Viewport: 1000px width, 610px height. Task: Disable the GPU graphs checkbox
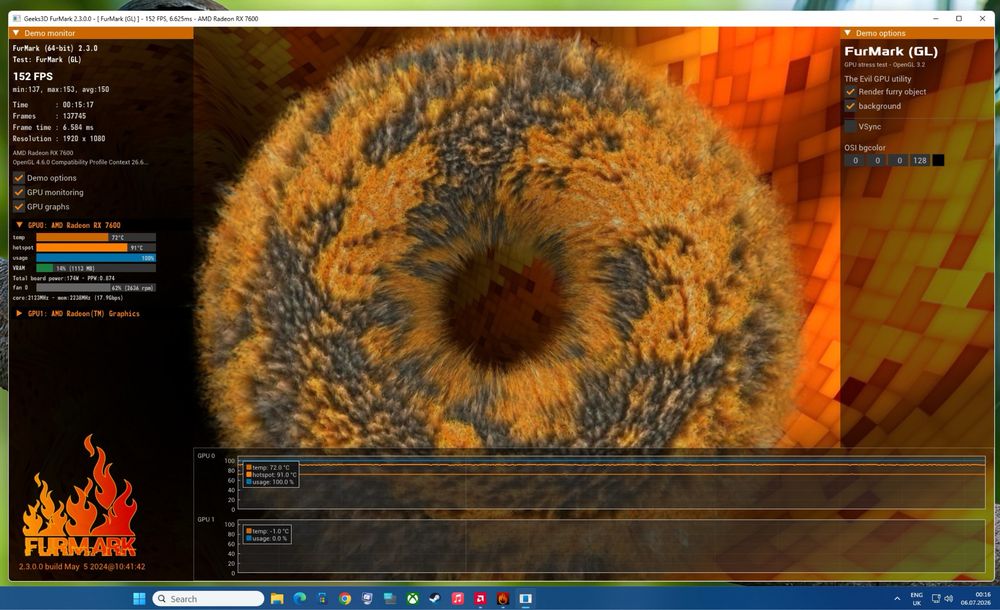point(19,207)
